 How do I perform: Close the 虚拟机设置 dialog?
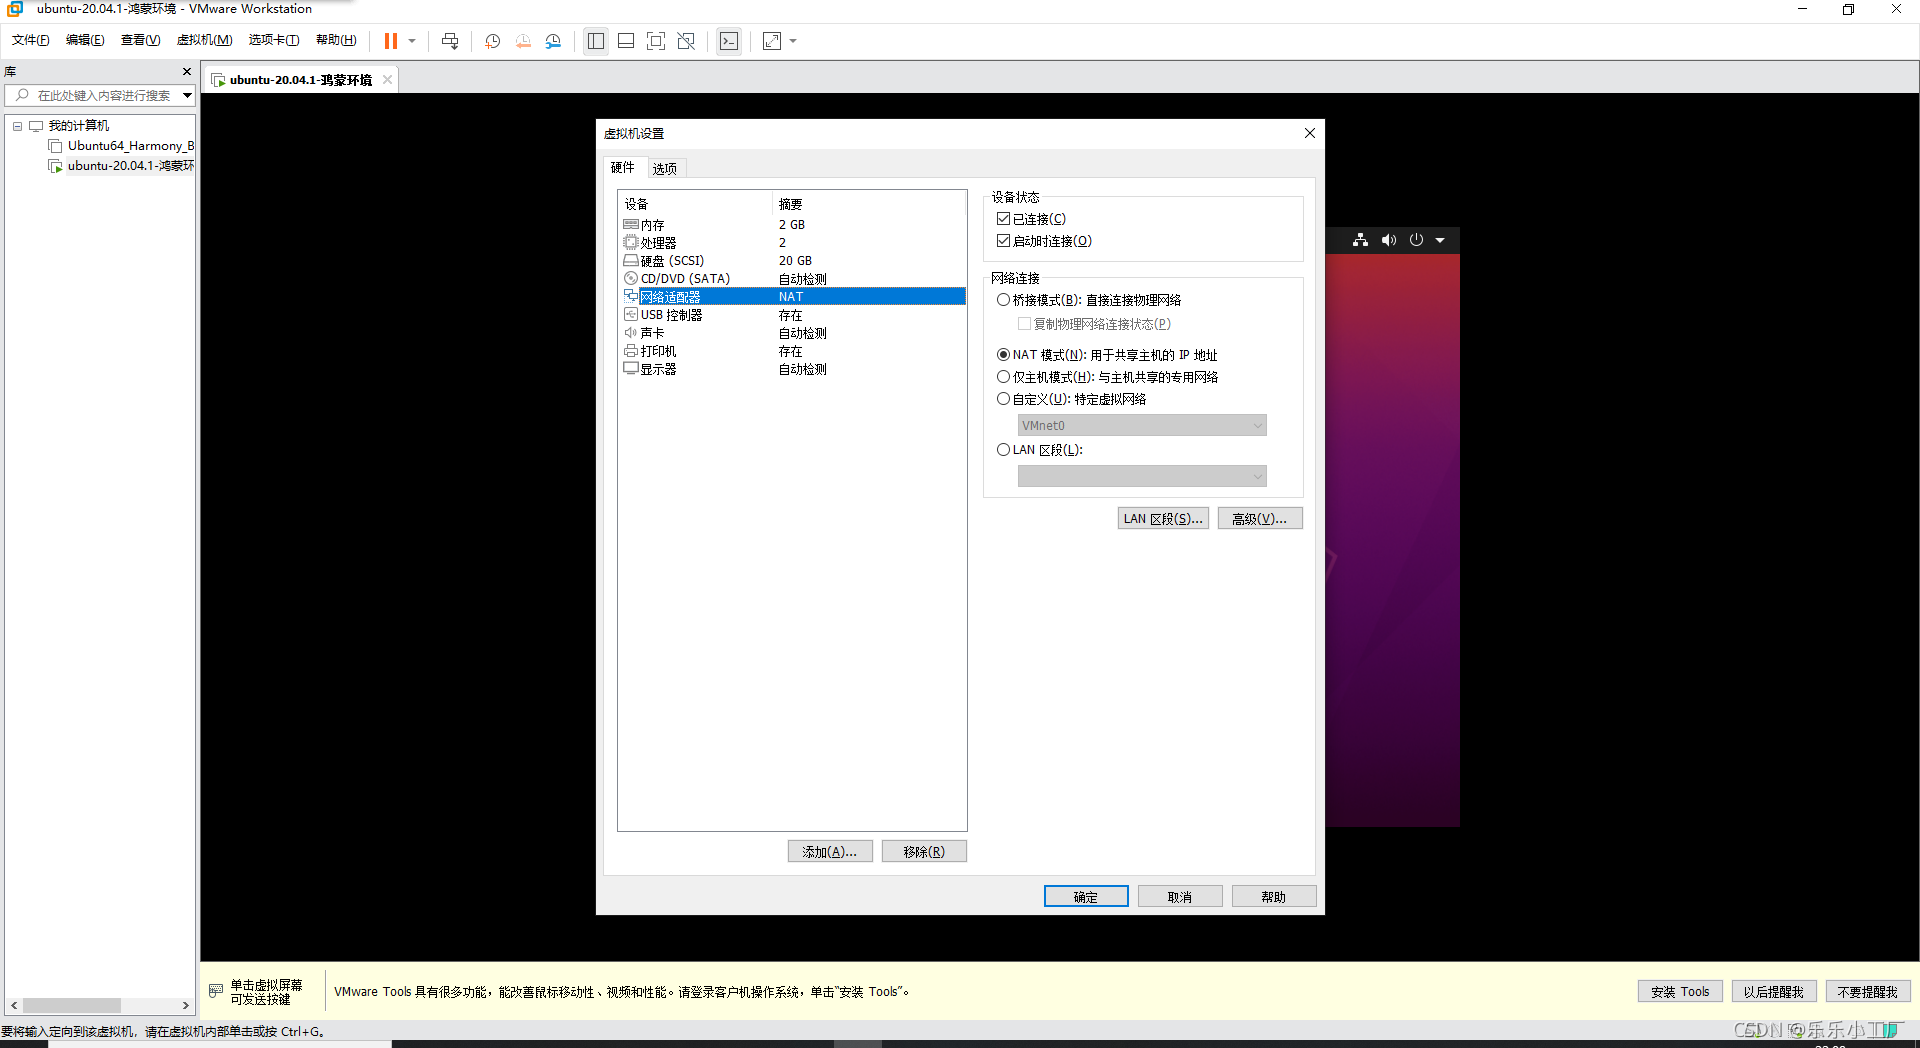(1309, 133)
